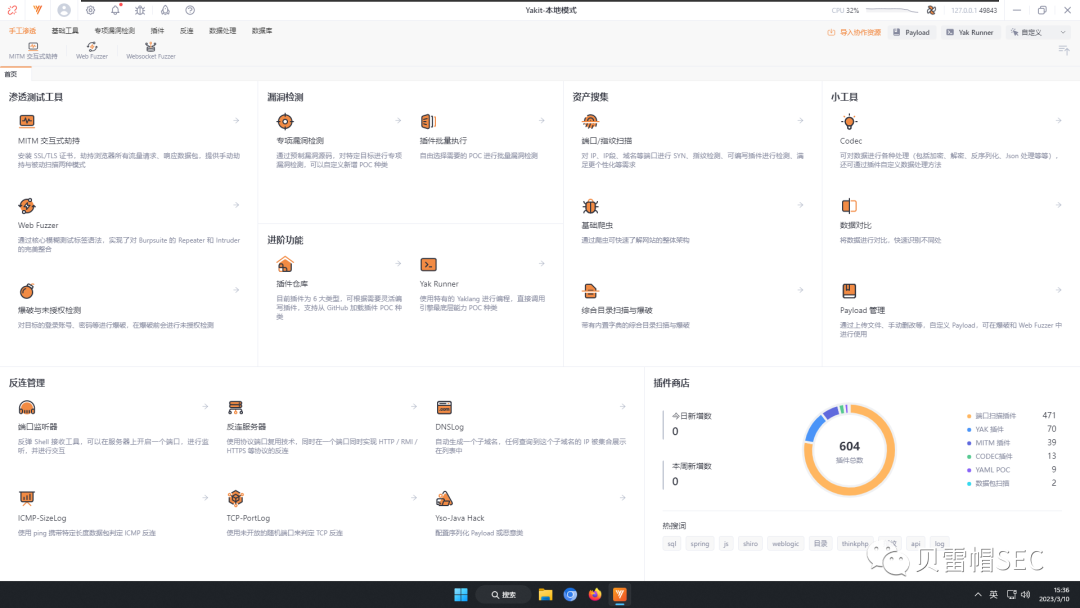The image size is (1080, 608).
Task: Click the Payload button in the top right
Action: (911, 32)
